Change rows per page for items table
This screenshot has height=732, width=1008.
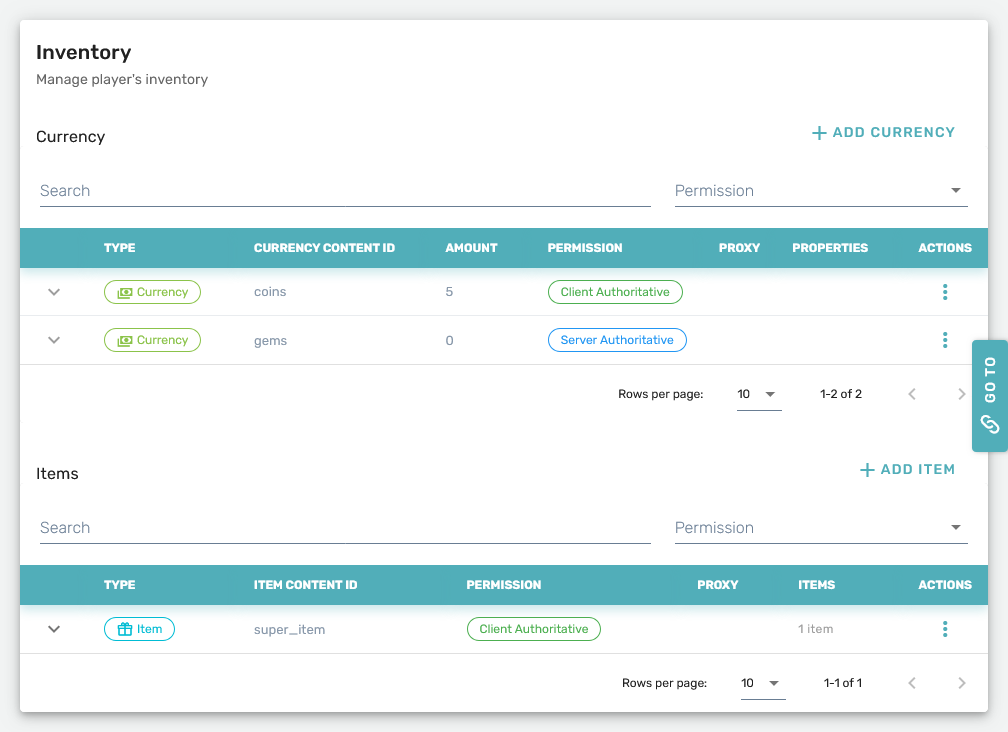point(762,683)
